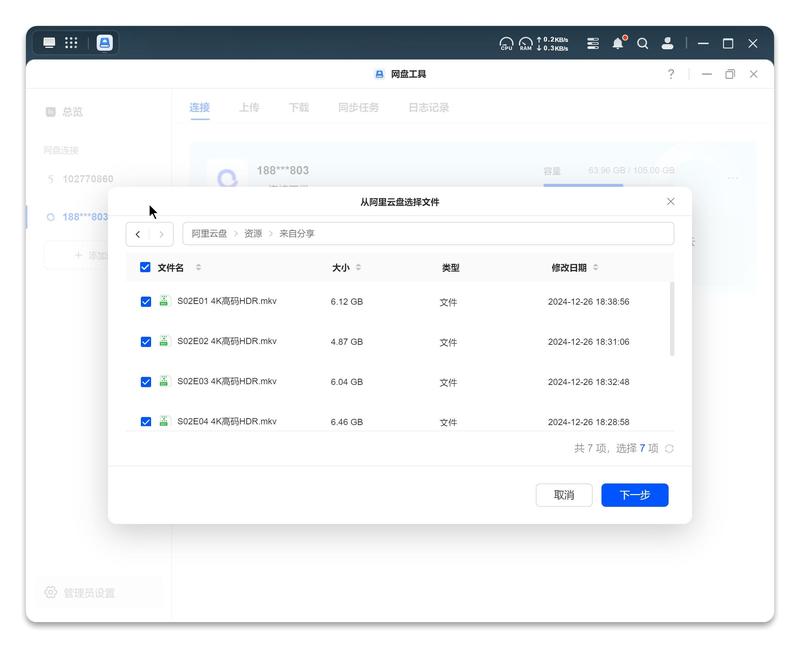Uncheck the S02E01 4K高码HDR.mkv checkbox
The width and height of the screenshot is (800, 648).
click(146, 302)
